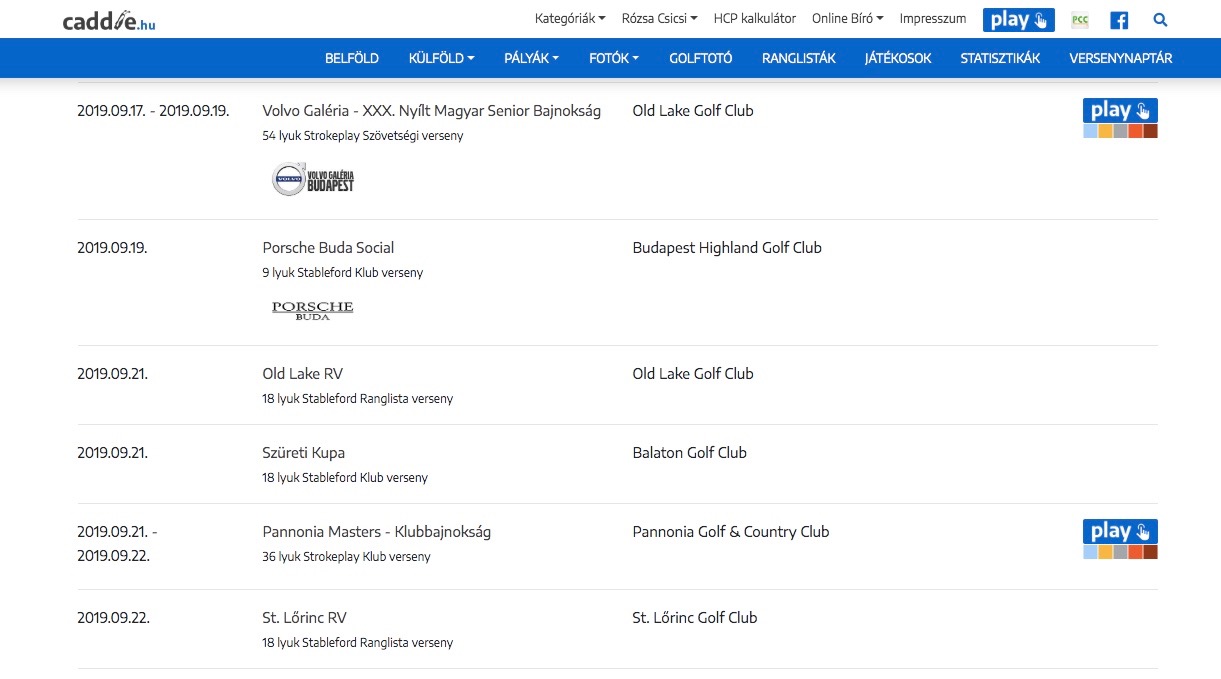Open the Rózsa Csicsi user menu
This screenshot has height=679, width=1221.
pyautogui.click(x=659, y=19)
